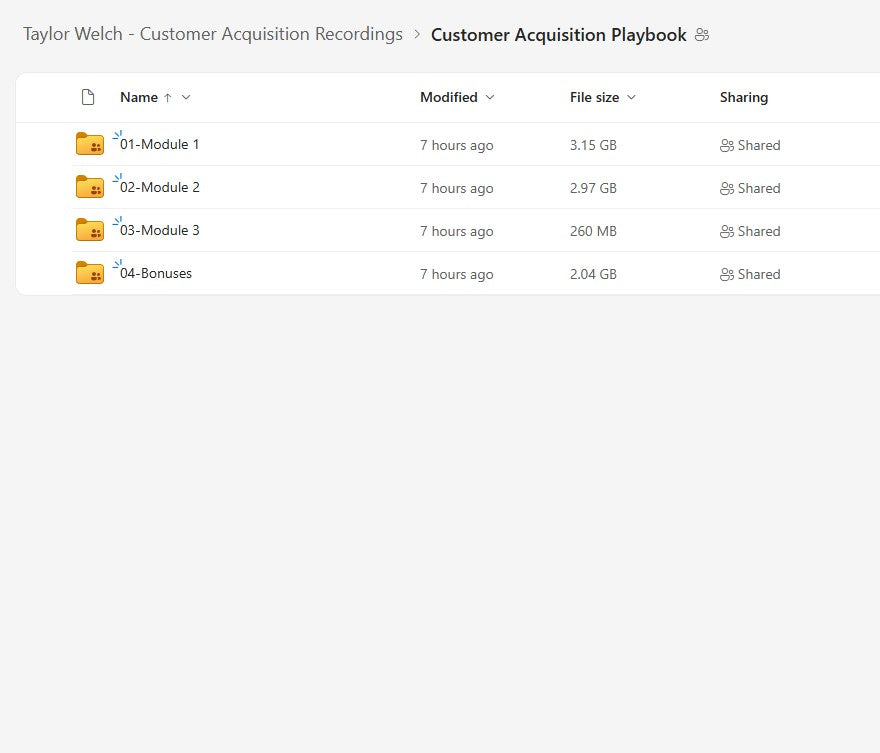Open the Name column dropdown

tap(186, 97)
